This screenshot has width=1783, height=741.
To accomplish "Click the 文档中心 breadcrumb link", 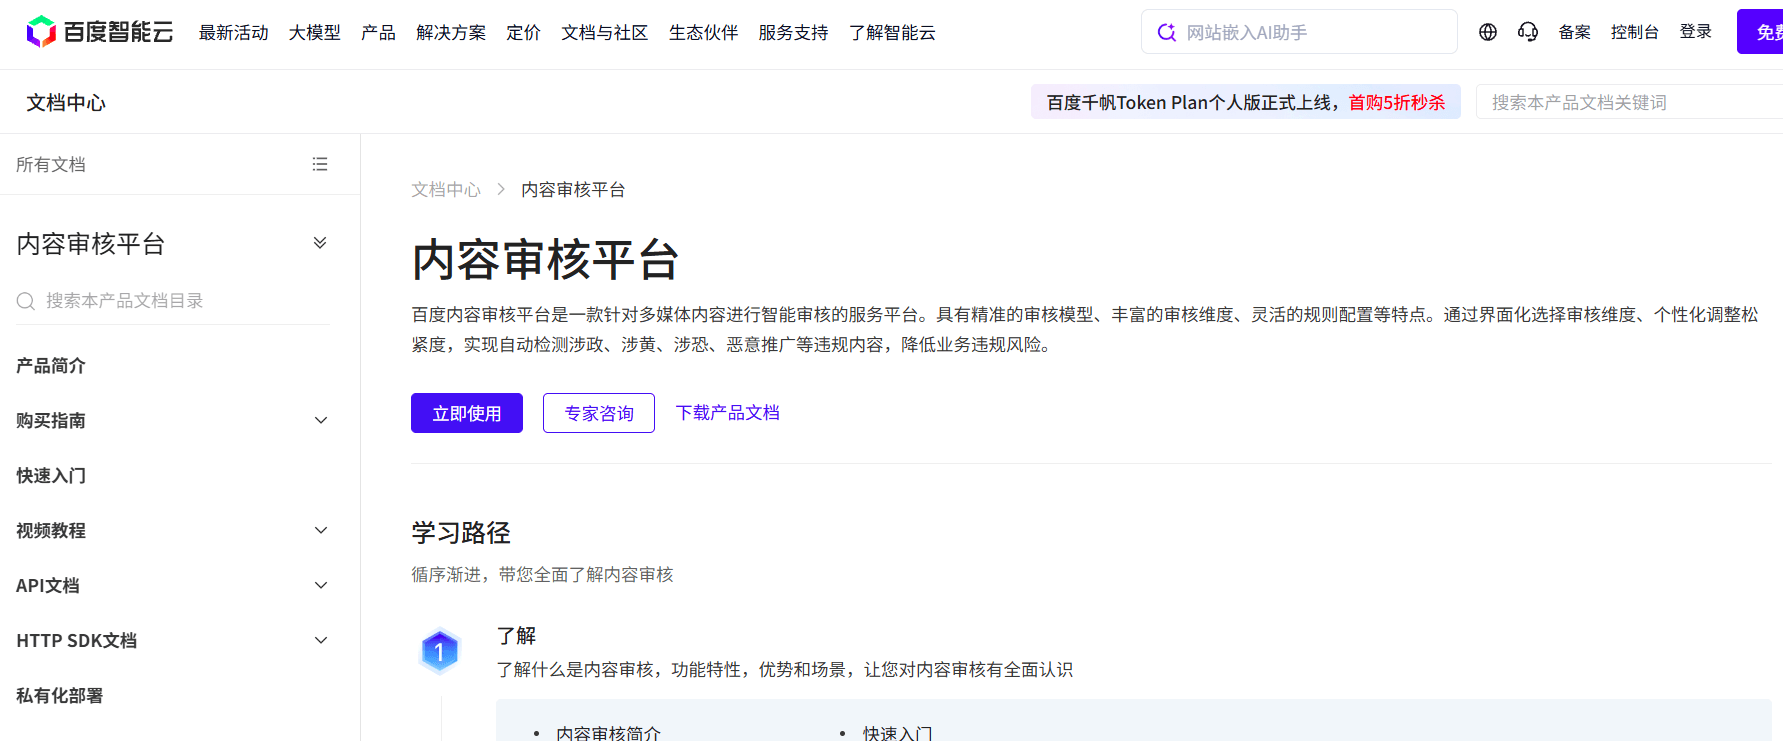I will pos(446,190).
